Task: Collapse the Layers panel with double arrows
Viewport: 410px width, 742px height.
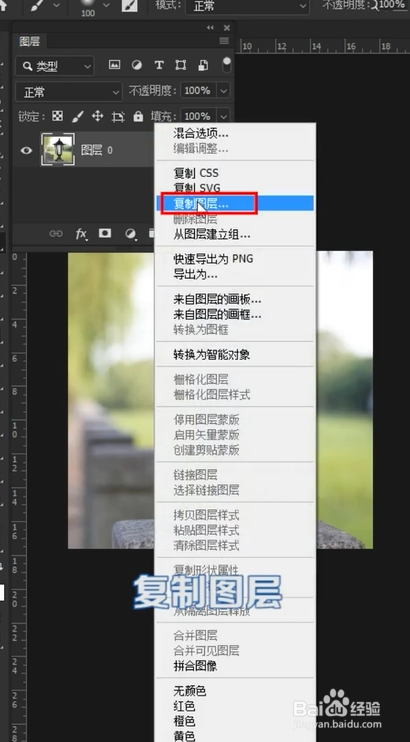Action: coord(210,27)
